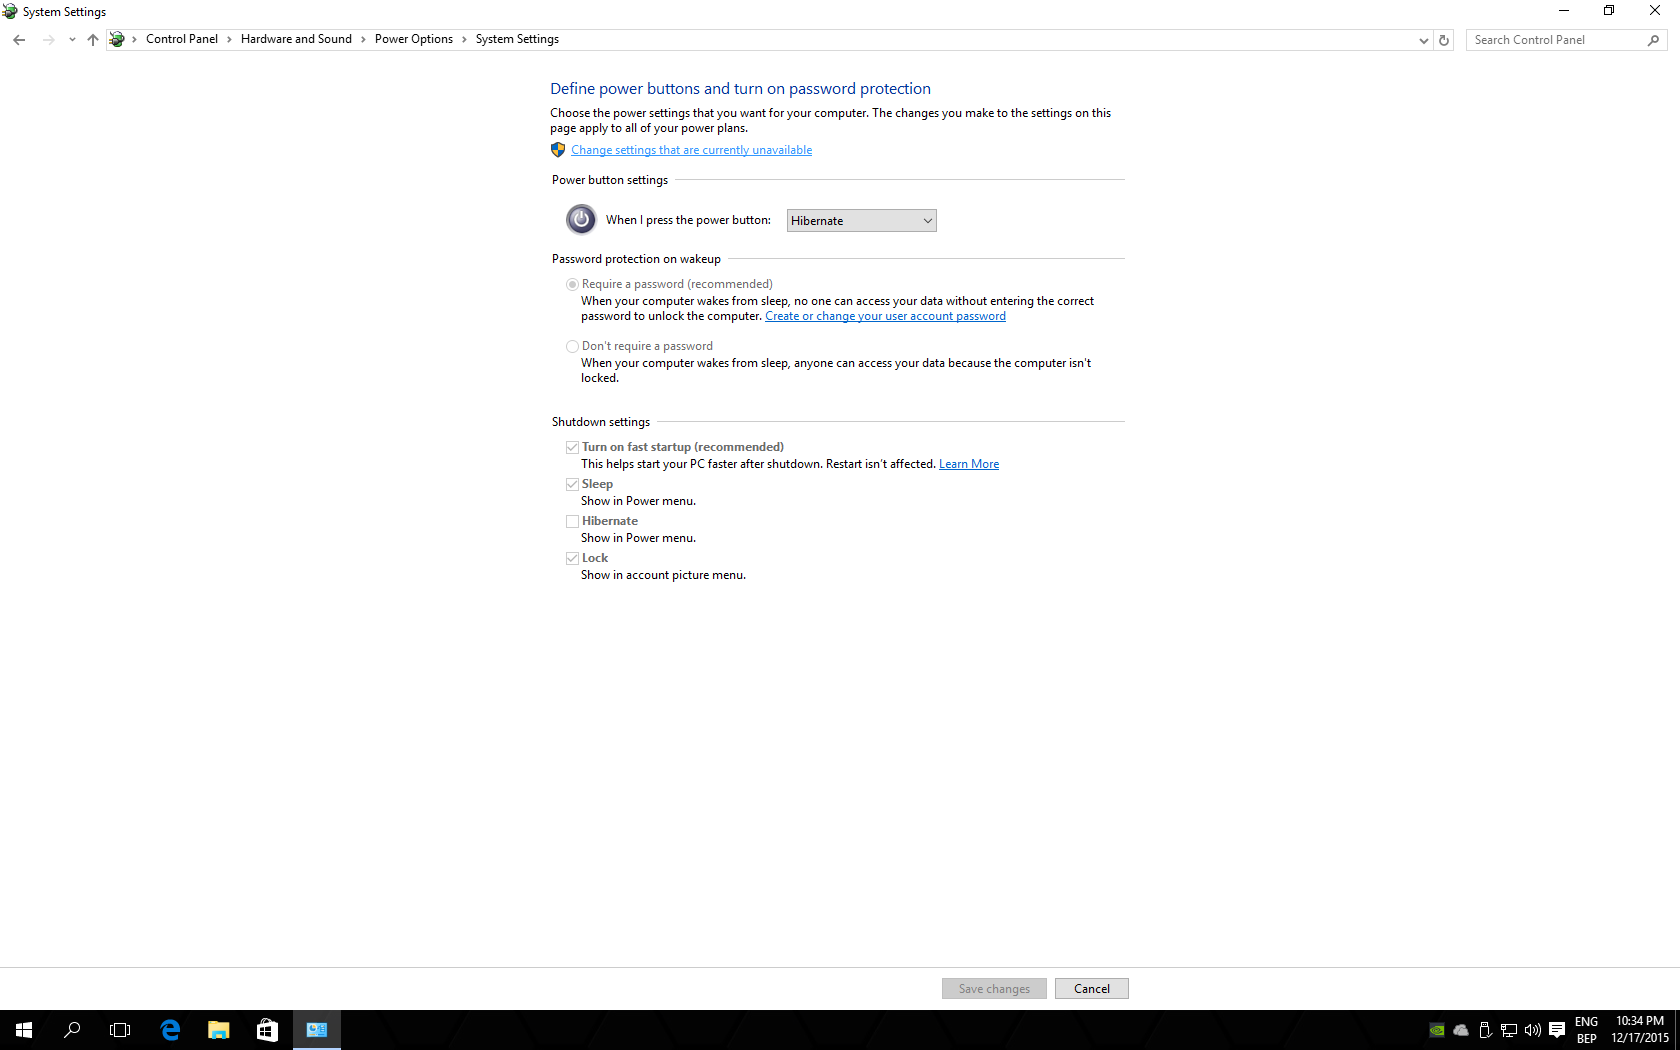Launch Microsoft Edge from the taskbar
The image size is (1680, 1050).
click(170, 1030)
